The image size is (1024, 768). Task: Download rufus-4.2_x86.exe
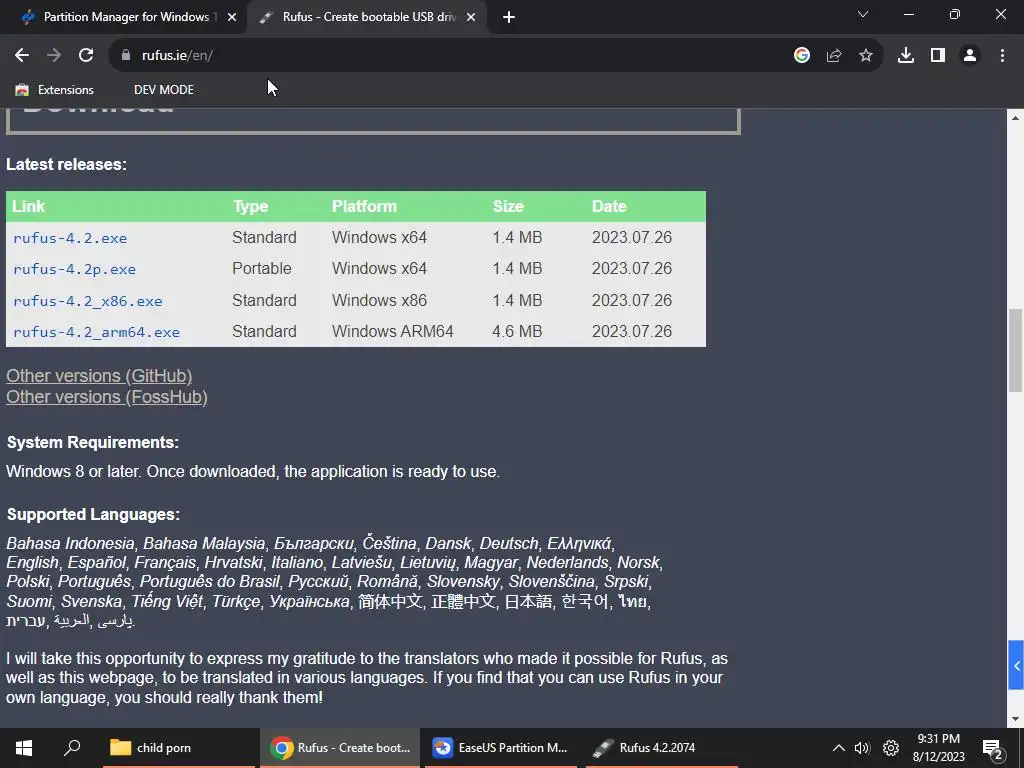point(88,301)
